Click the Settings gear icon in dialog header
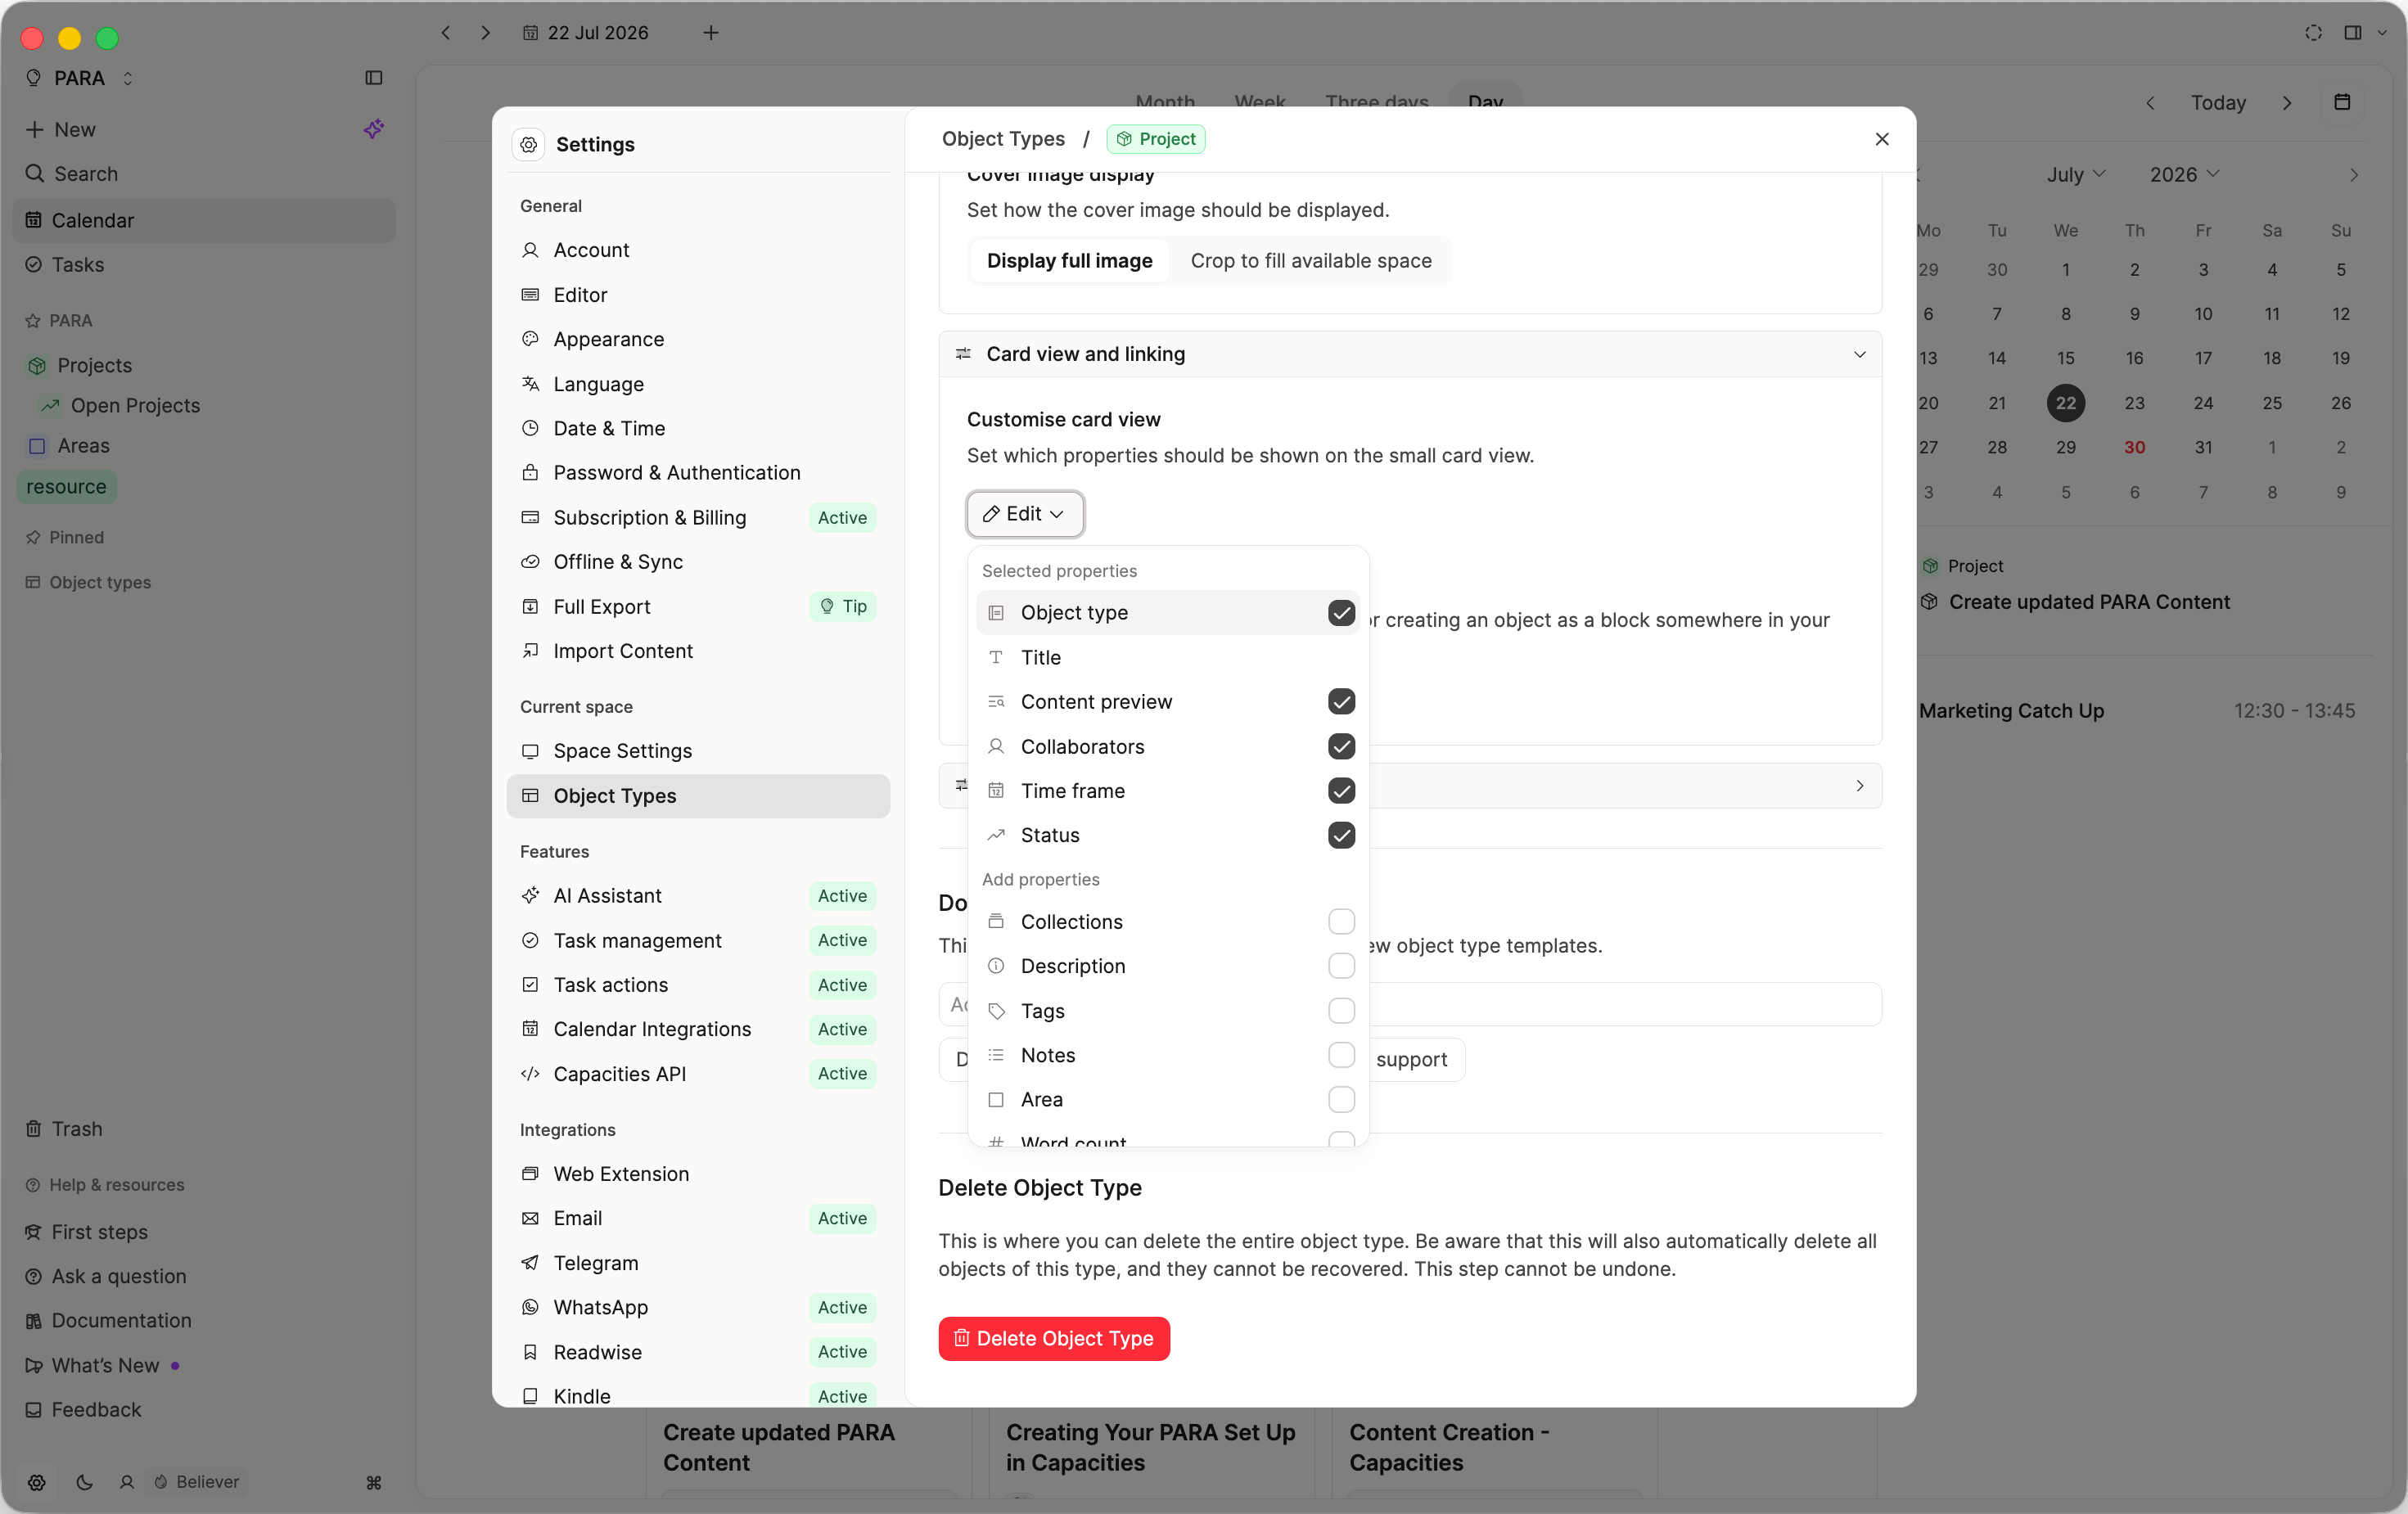The width and height of the screenshot is (2408, 1514). point(529,144)
